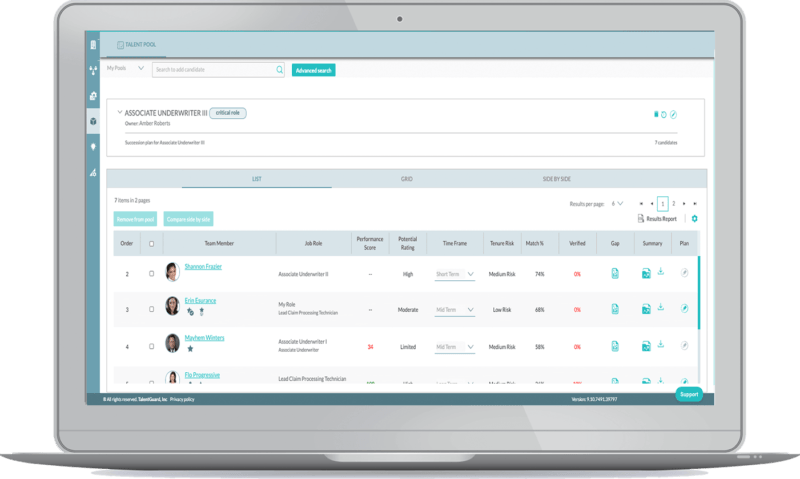This screenshot has height=479, width=800.
Task: Click Shannon Frazier's avatar photo
Action: (172, 271)
